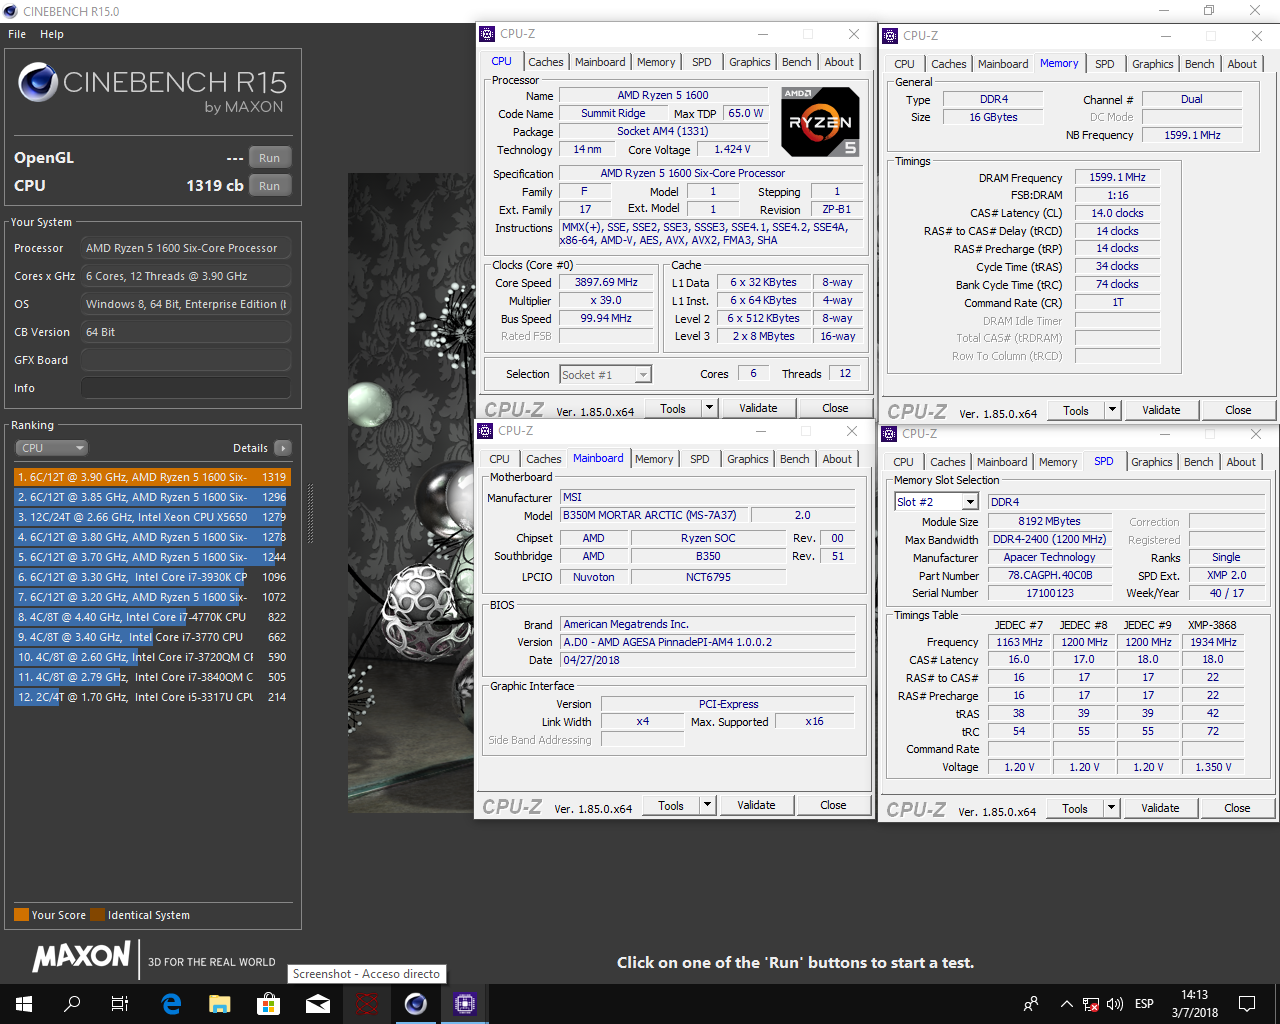Screen dimensions: 1280x1024
Task: Click the volume speaker tray icon
Action: tap(1115, 1004)
